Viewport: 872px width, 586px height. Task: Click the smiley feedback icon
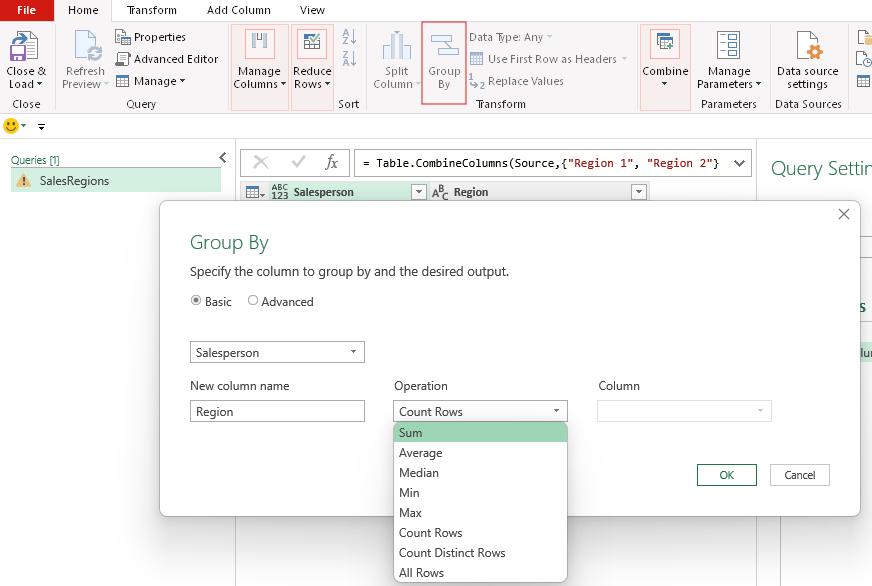(x=11, y=126)
